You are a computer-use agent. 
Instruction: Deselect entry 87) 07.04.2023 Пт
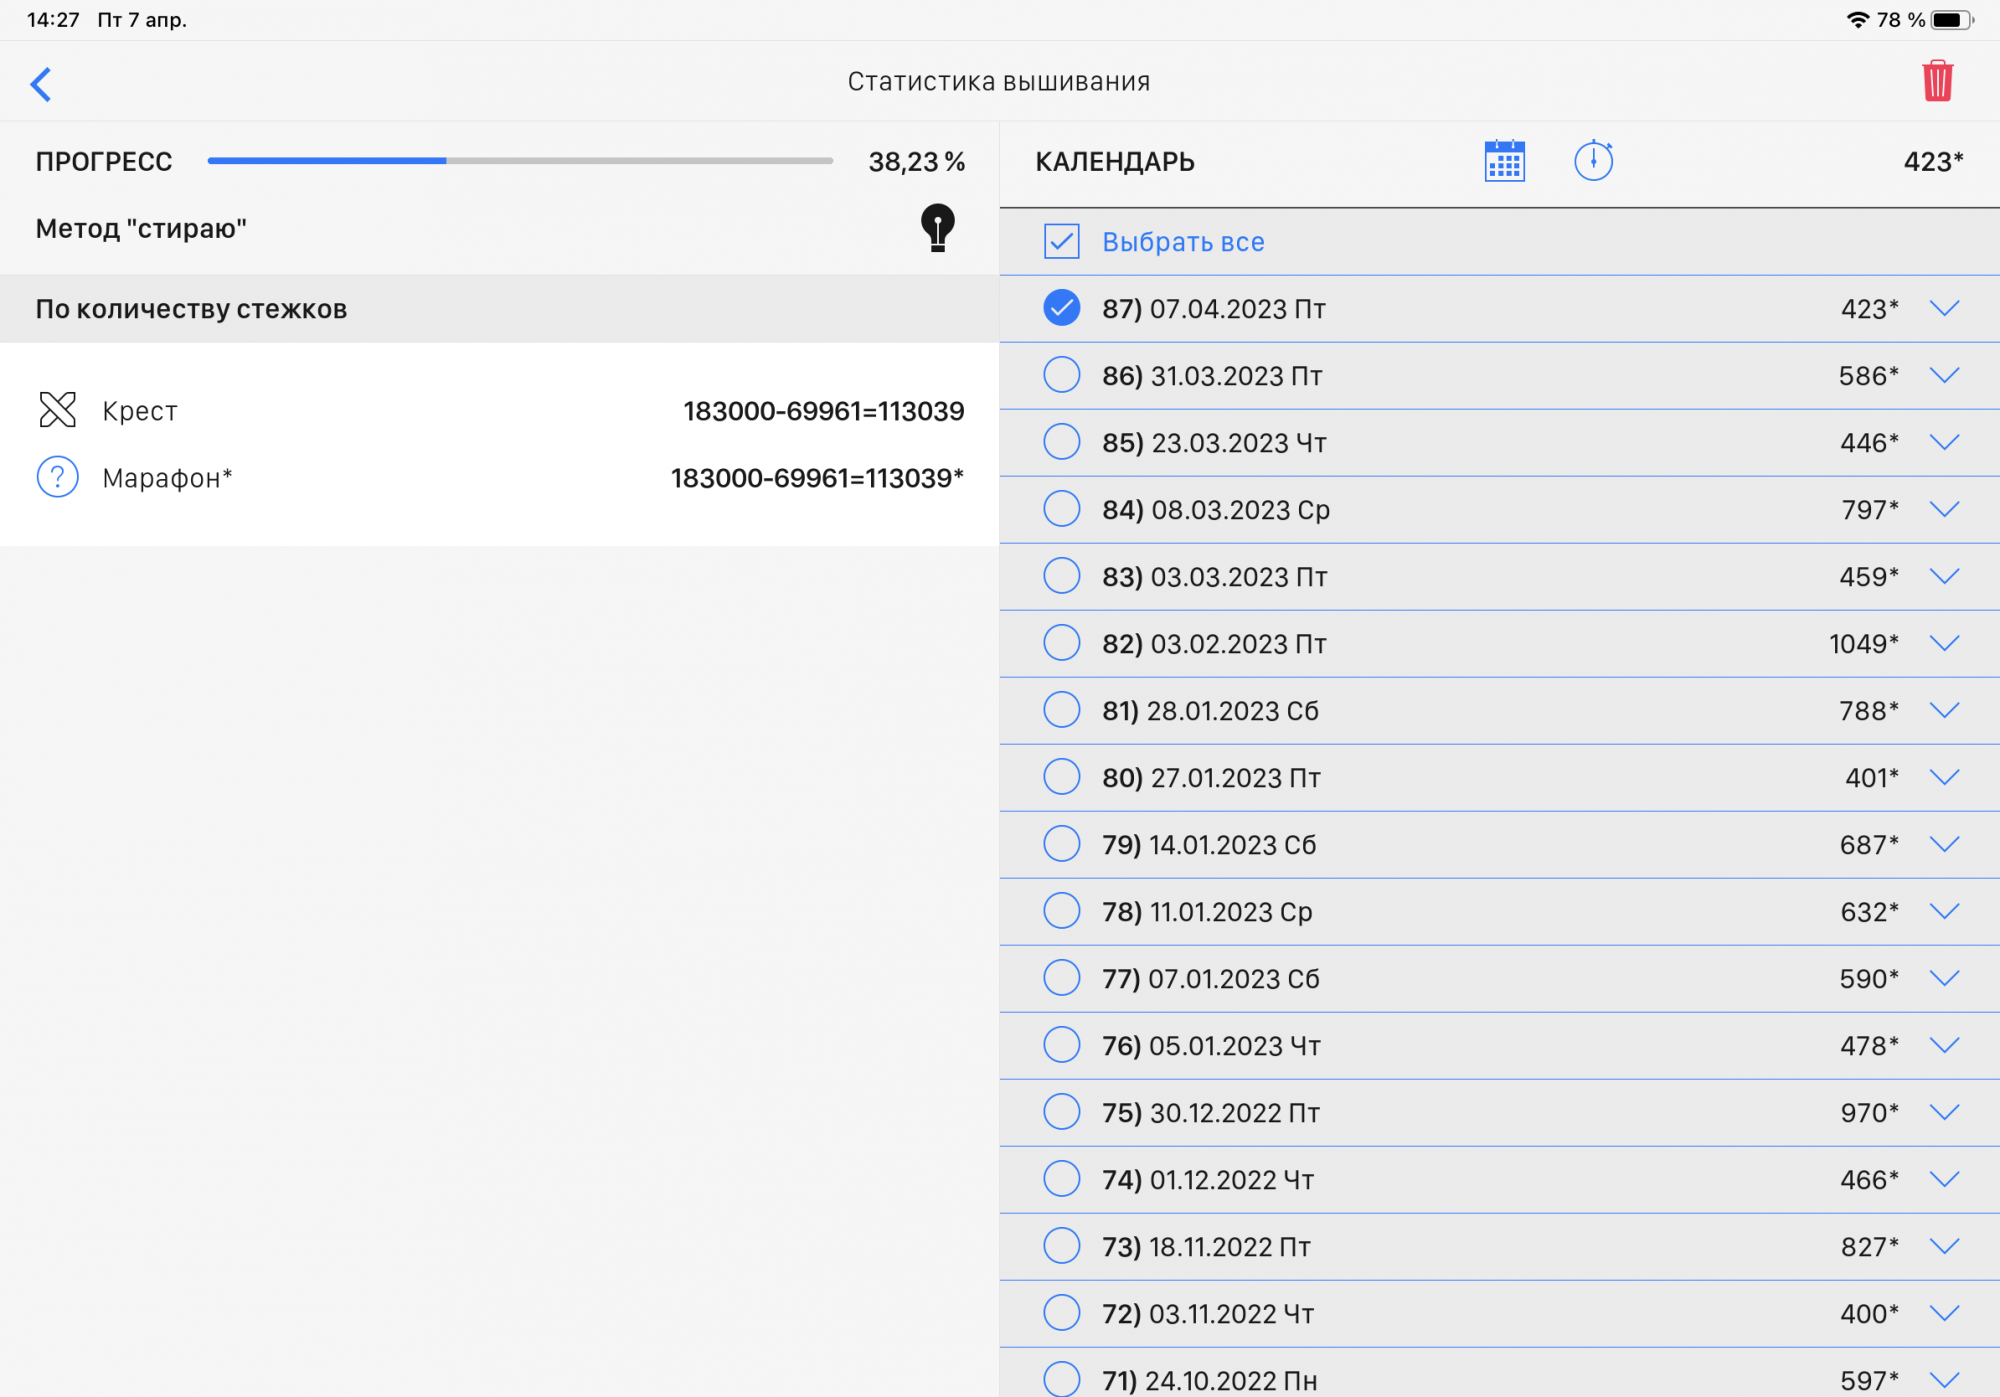1061,308
